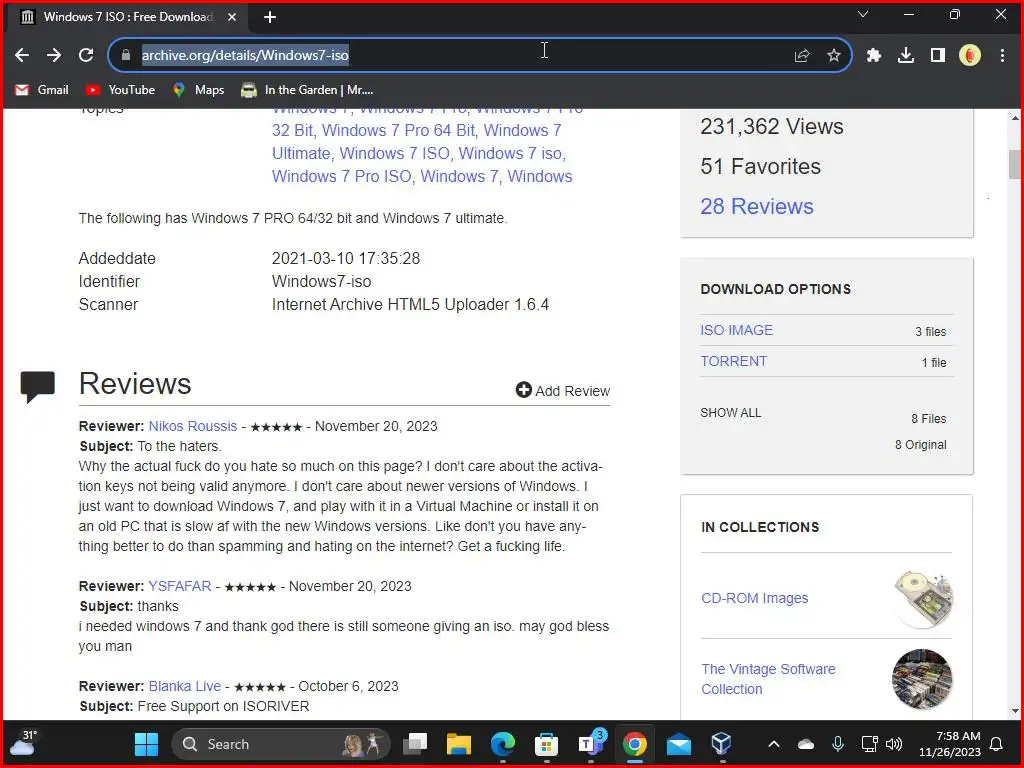Viewport: 1024px width, 768px height.
Task: Click the taskbar Search box
Action: (281, 744)
